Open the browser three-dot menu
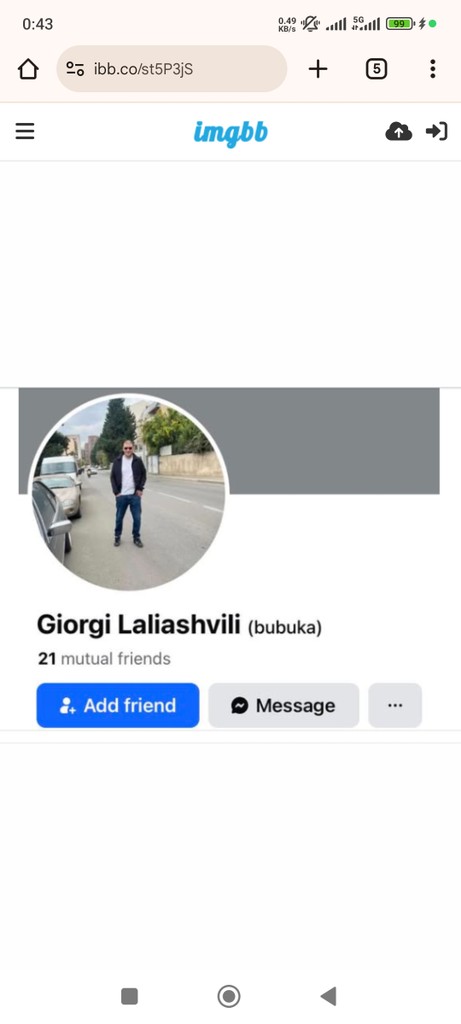 432,69
